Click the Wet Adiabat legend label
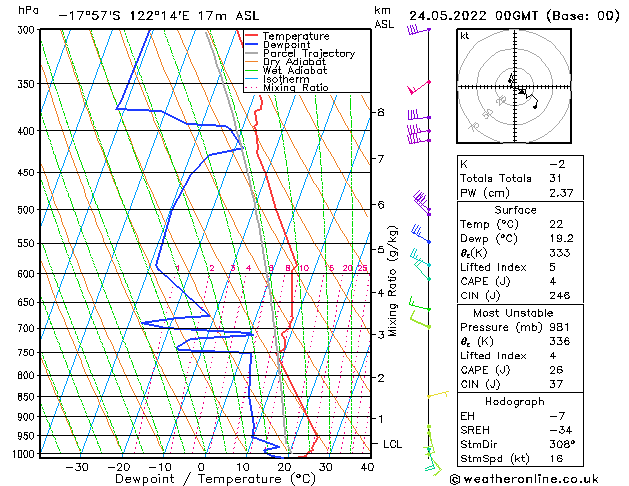 pyautogui.click(x=295, y=71)
